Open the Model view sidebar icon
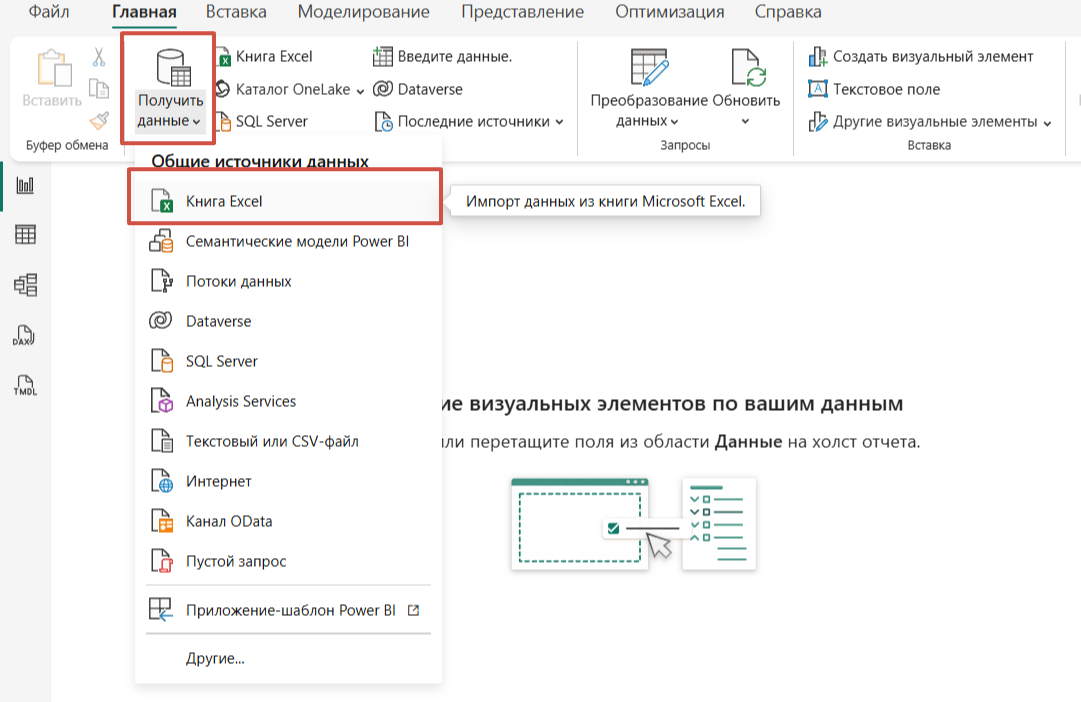Viewport: 1081px width, 702px height. (x=26, y=285)
